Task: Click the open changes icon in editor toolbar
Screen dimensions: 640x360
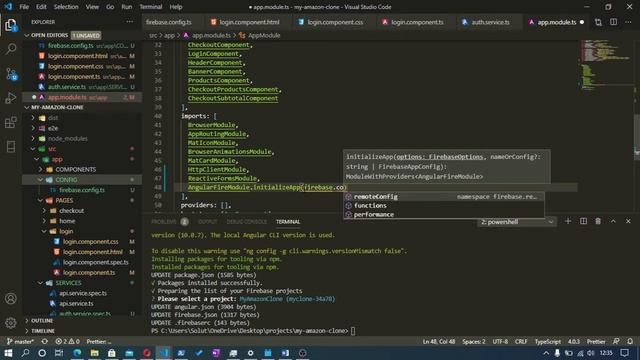Action: (598, 22)
